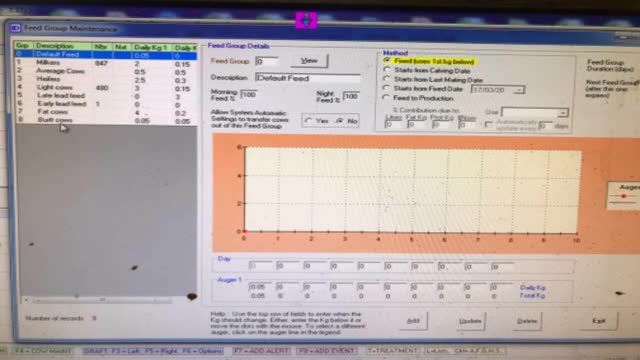Click the View button
The height and width of the screenshot is (360, 640).
coord(309,61)
